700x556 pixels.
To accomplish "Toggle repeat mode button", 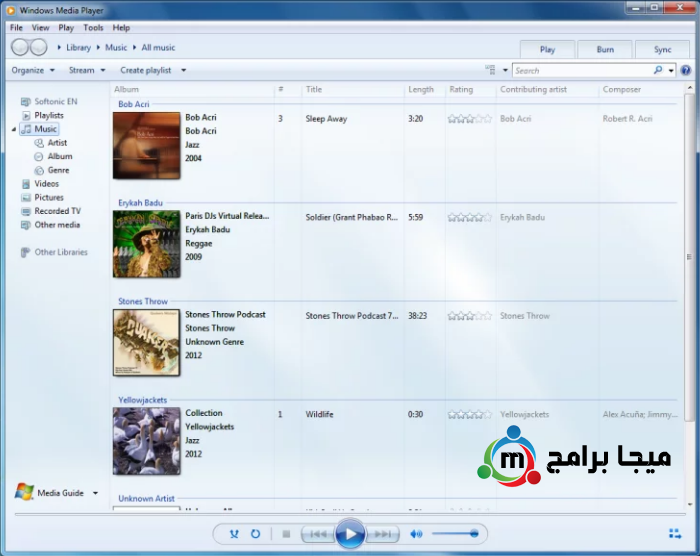I will [x=255, y=534].
